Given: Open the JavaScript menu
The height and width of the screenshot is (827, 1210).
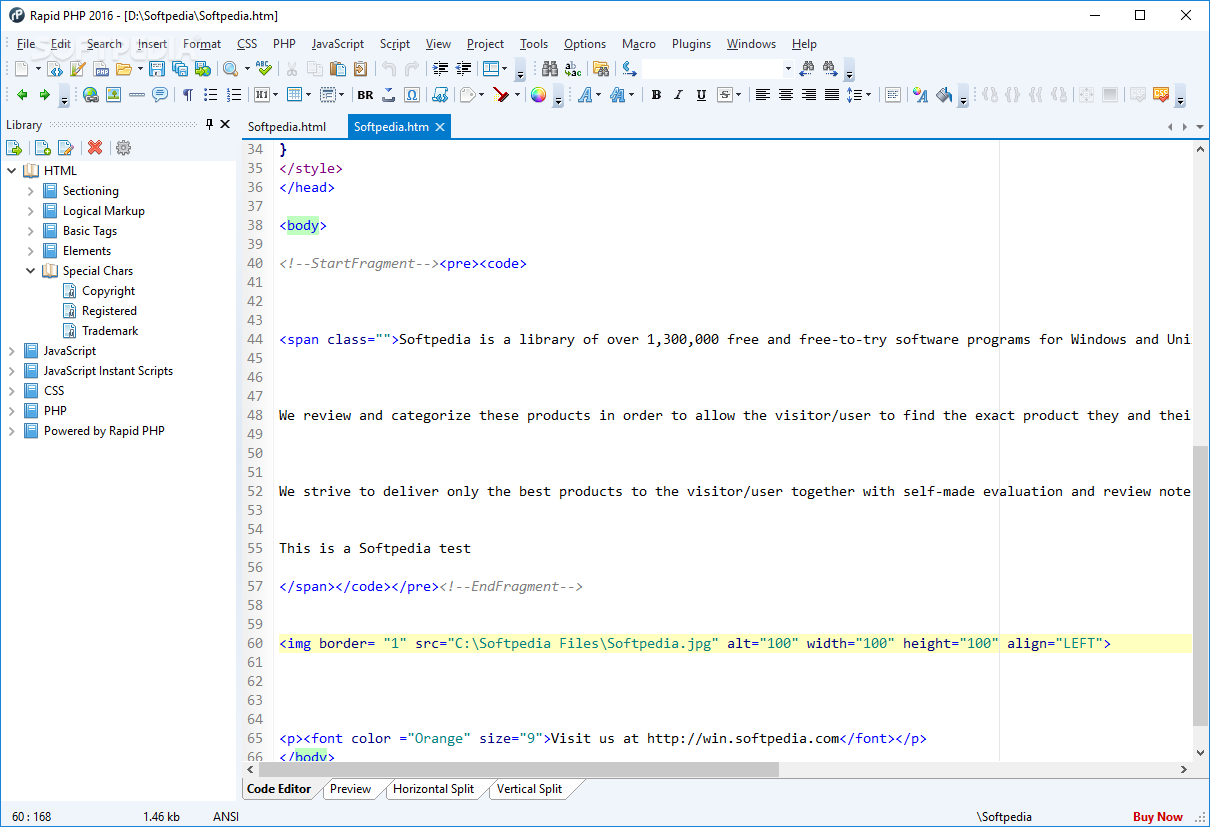Looking at the screenshot, I should (x=338, y=44).
